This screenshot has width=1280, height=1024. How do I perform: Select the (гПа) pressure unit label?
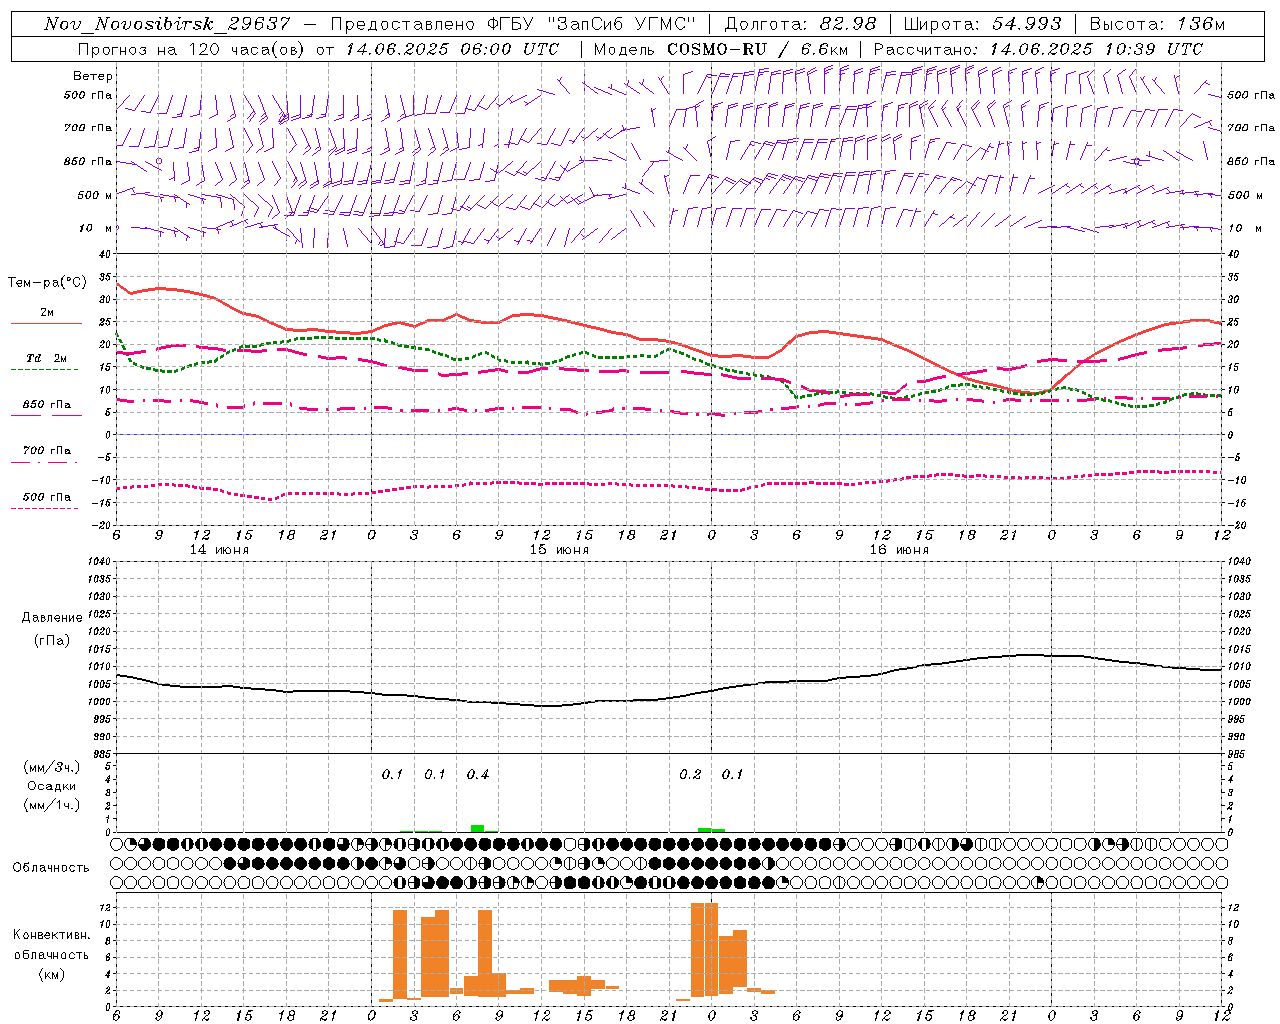pyautogui.click(x=52, y=640)
